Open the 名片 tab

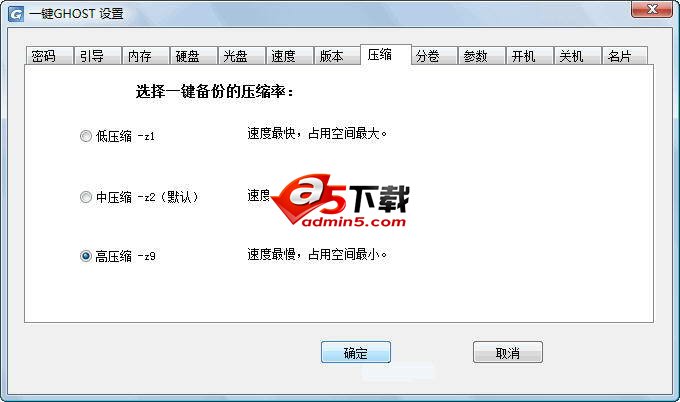click(625, 56)
